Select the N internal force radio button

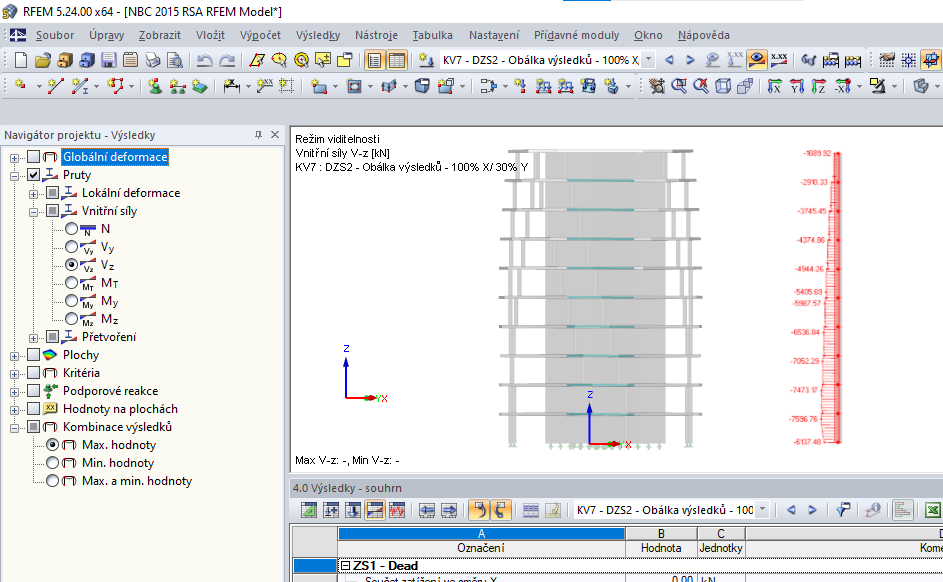point(72,228)
